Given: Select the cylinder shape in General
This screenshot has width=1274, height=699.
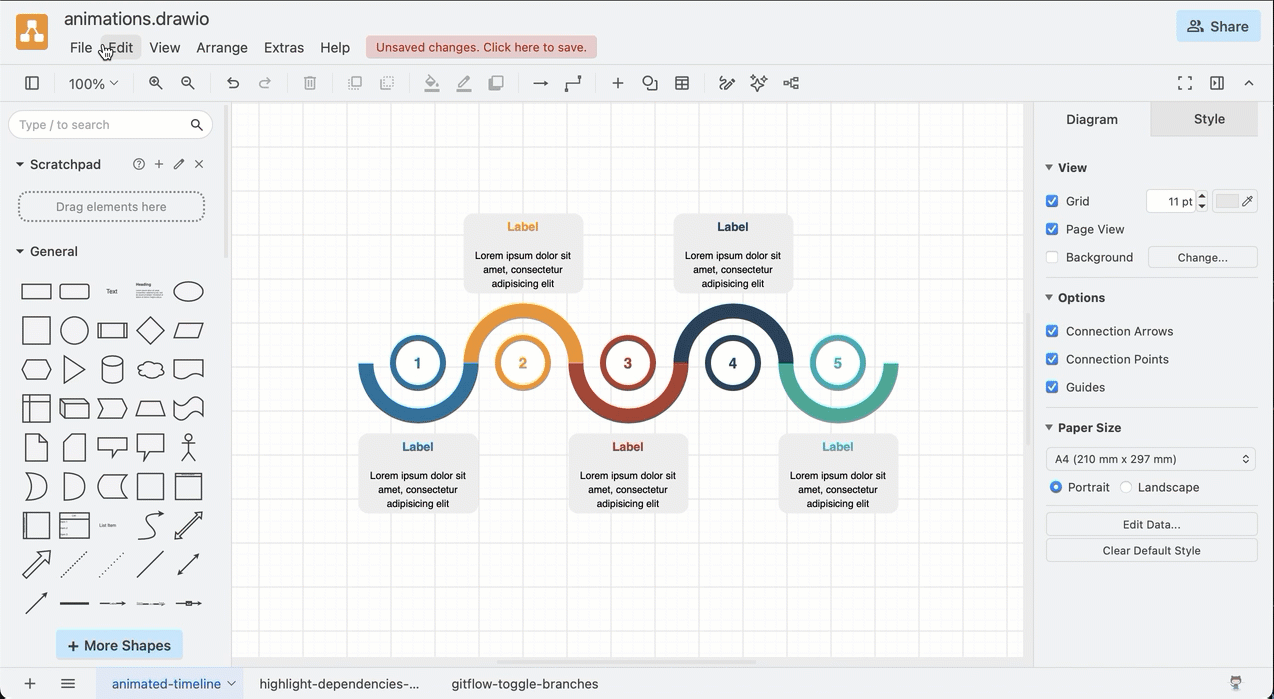Looking at the screenshot, I should [112, 370].
